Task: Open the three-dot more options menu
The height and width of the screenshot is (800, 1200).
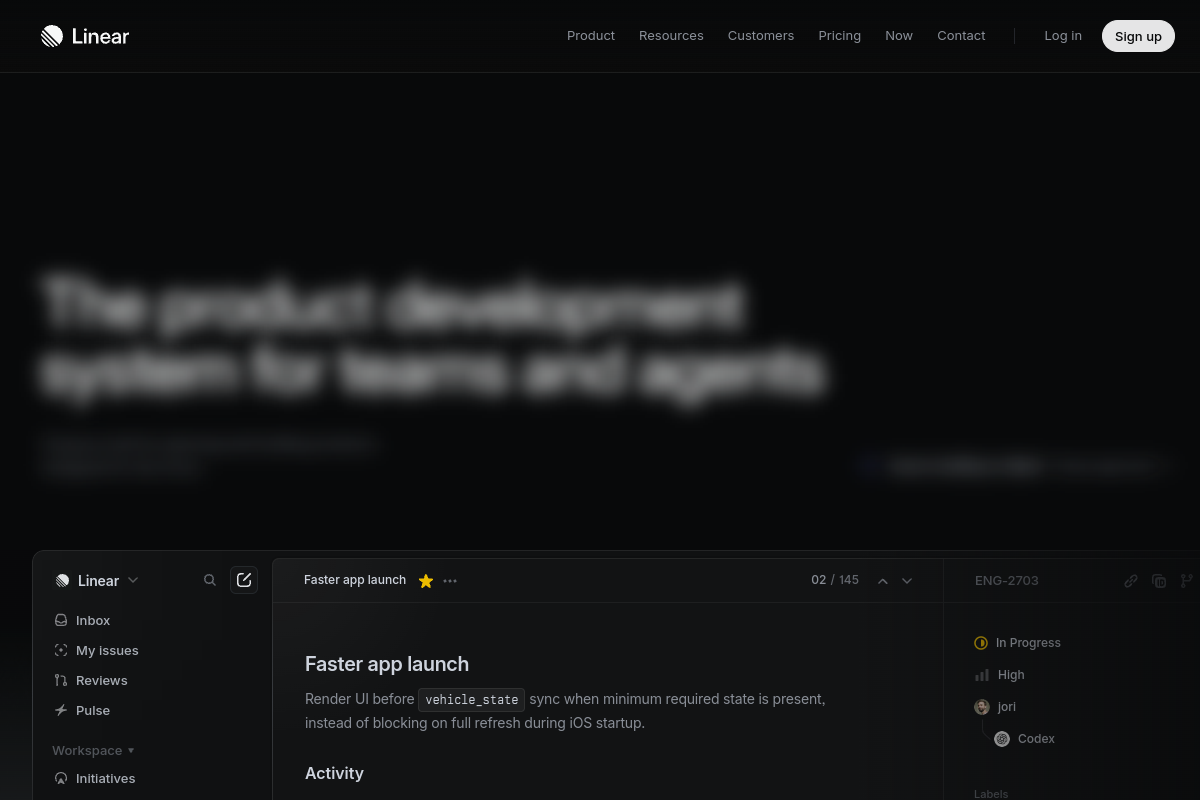Action: [450, 580]
